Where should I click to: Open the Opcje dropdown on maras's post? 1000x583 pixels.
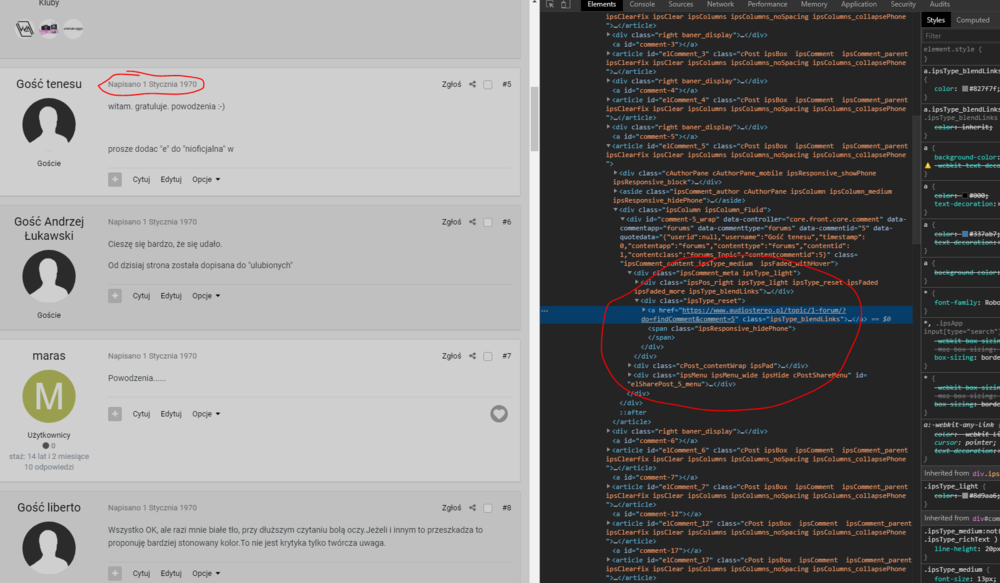206,414
